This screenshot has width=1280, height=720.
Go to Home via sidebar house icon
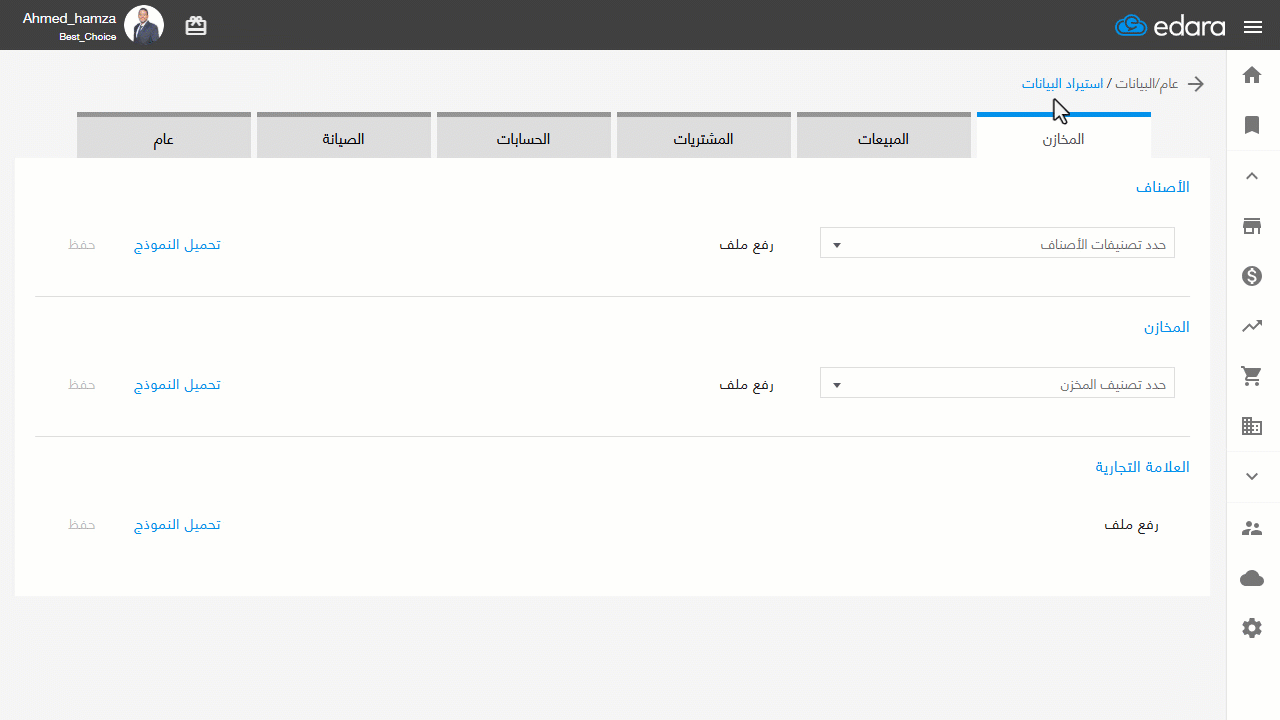[1252, 75]
